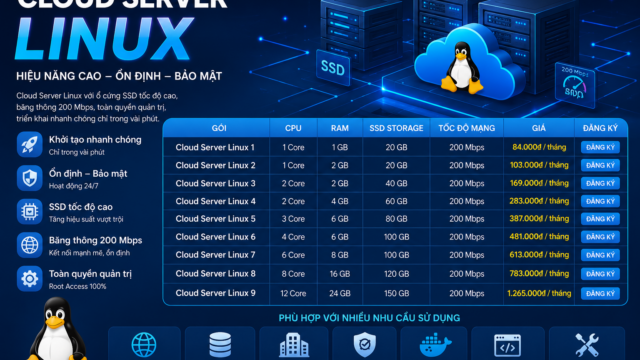Click the 24 GB RAM cell

340,293
